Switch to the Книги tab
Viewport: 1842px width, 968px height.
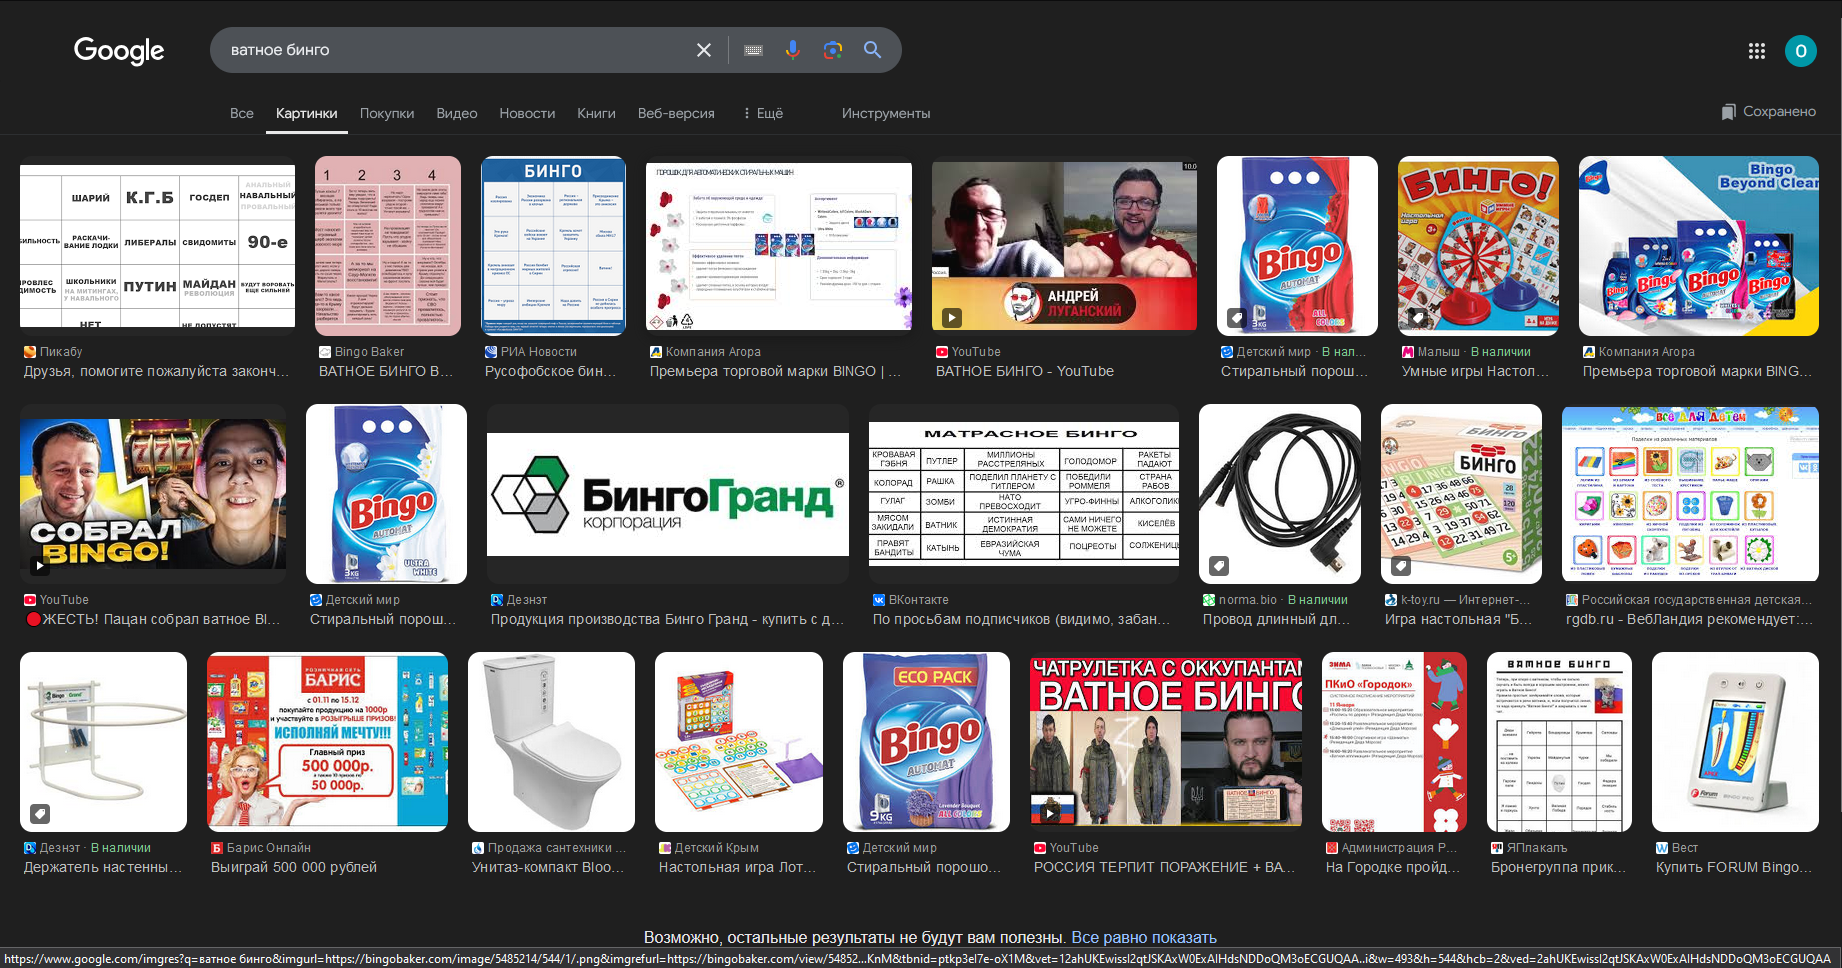(596, 113)
